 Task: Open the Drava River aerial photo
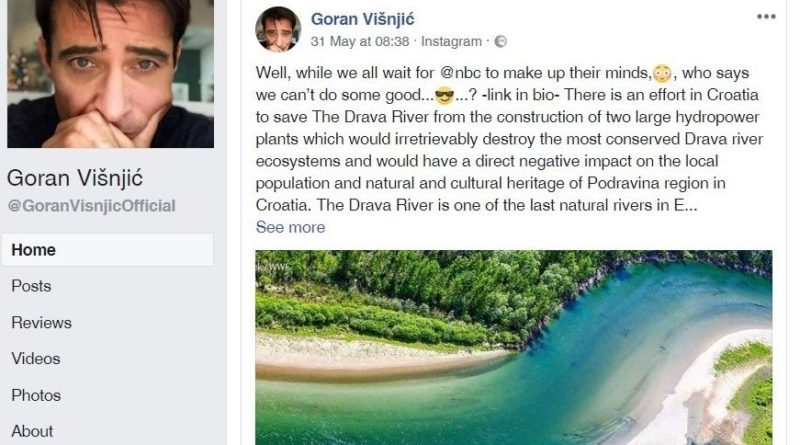514,348
